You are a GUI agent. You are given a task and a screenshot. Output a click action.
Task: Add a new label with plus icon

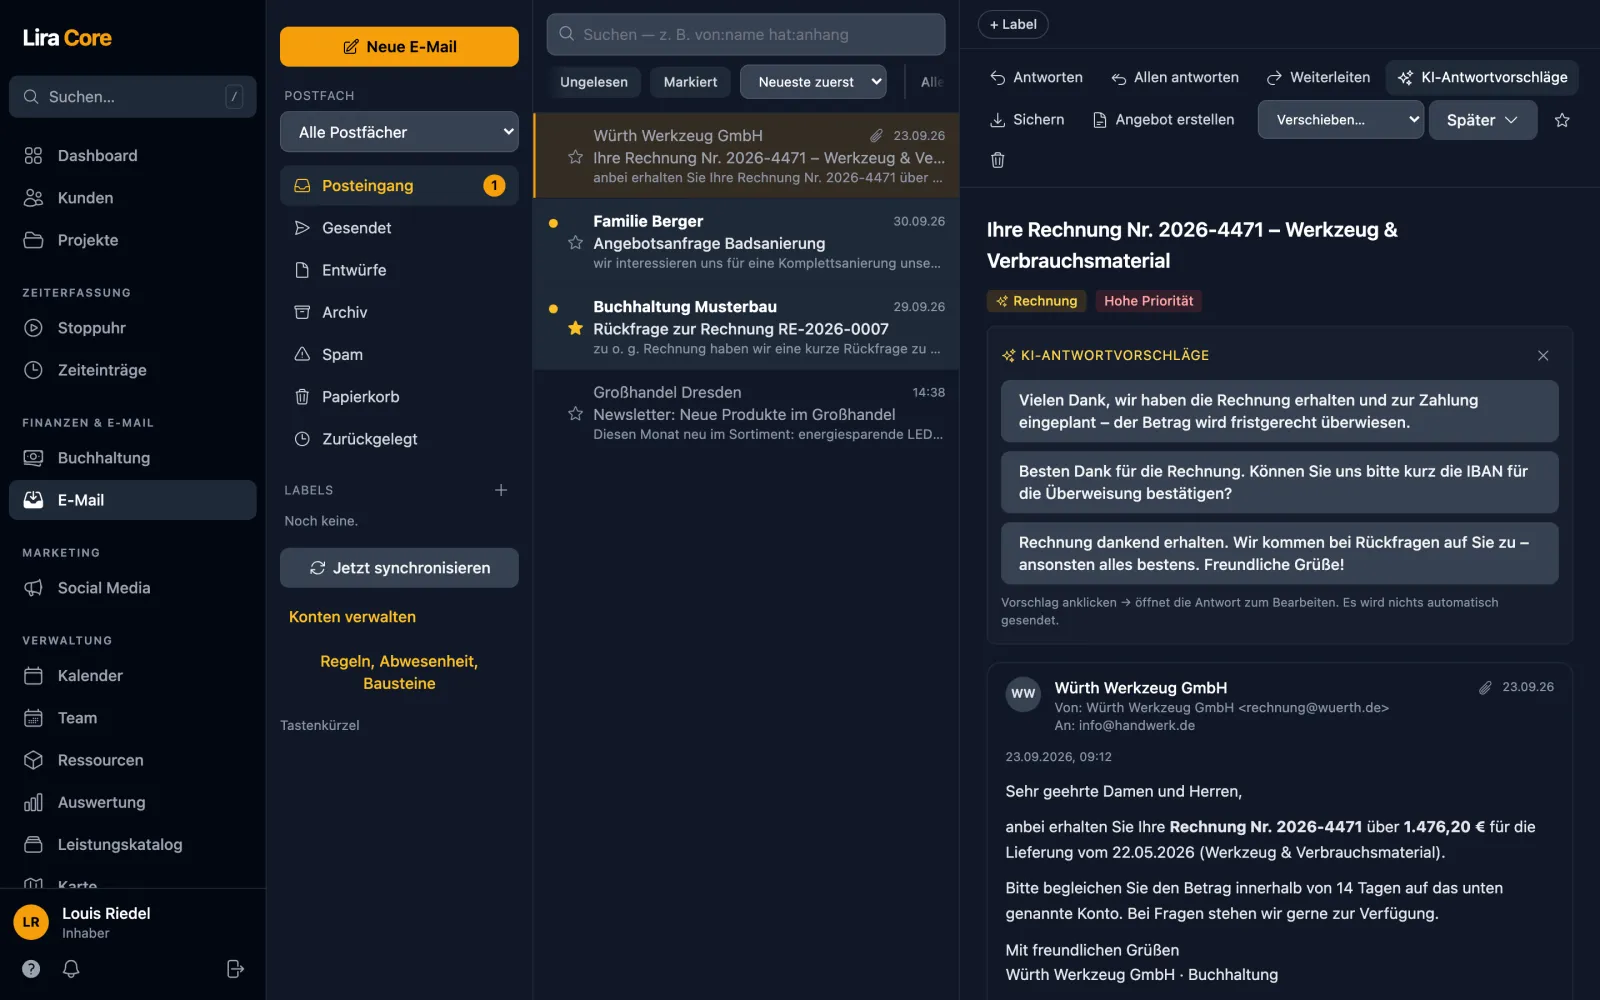pyautogui.click(x=501, y=490)
